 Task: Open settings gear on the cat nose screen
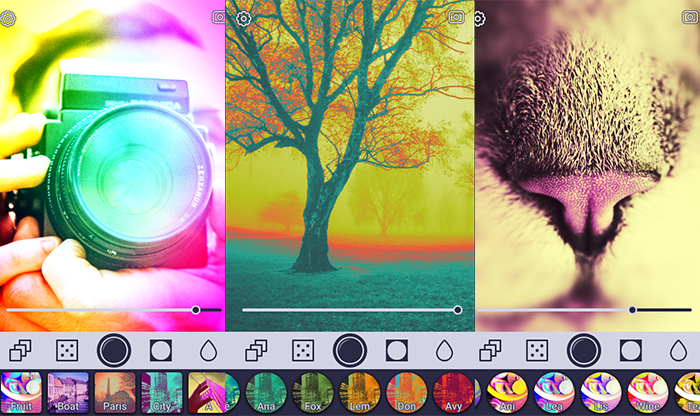(x=479, y=18)
